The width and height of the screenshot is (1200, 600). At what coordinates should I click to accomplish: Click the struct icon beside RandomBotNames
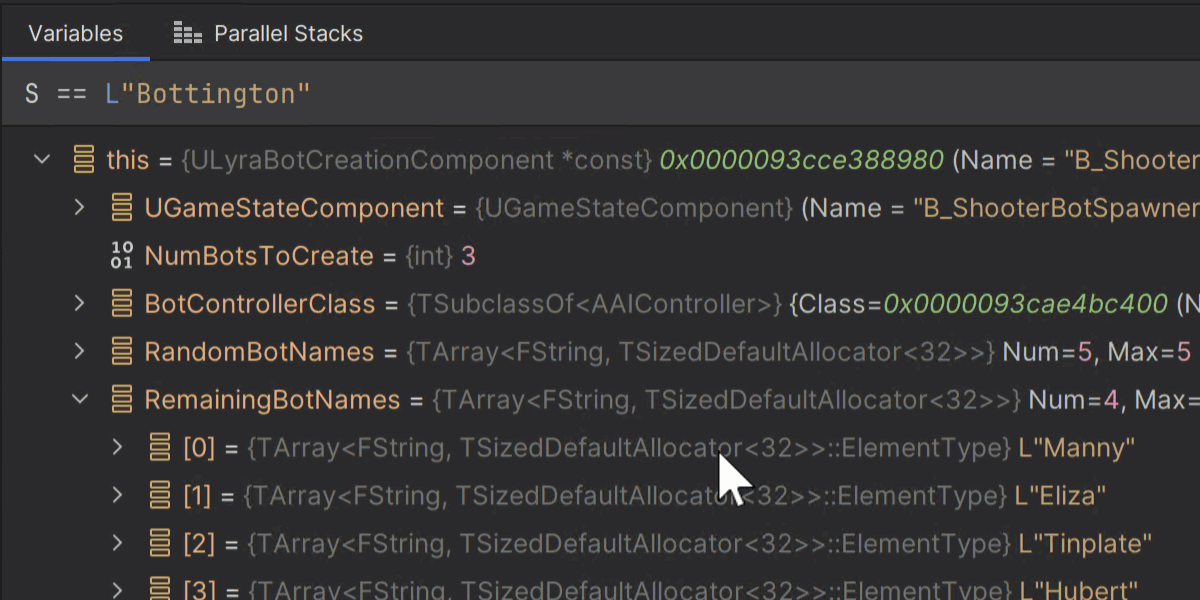click(122, 351)
